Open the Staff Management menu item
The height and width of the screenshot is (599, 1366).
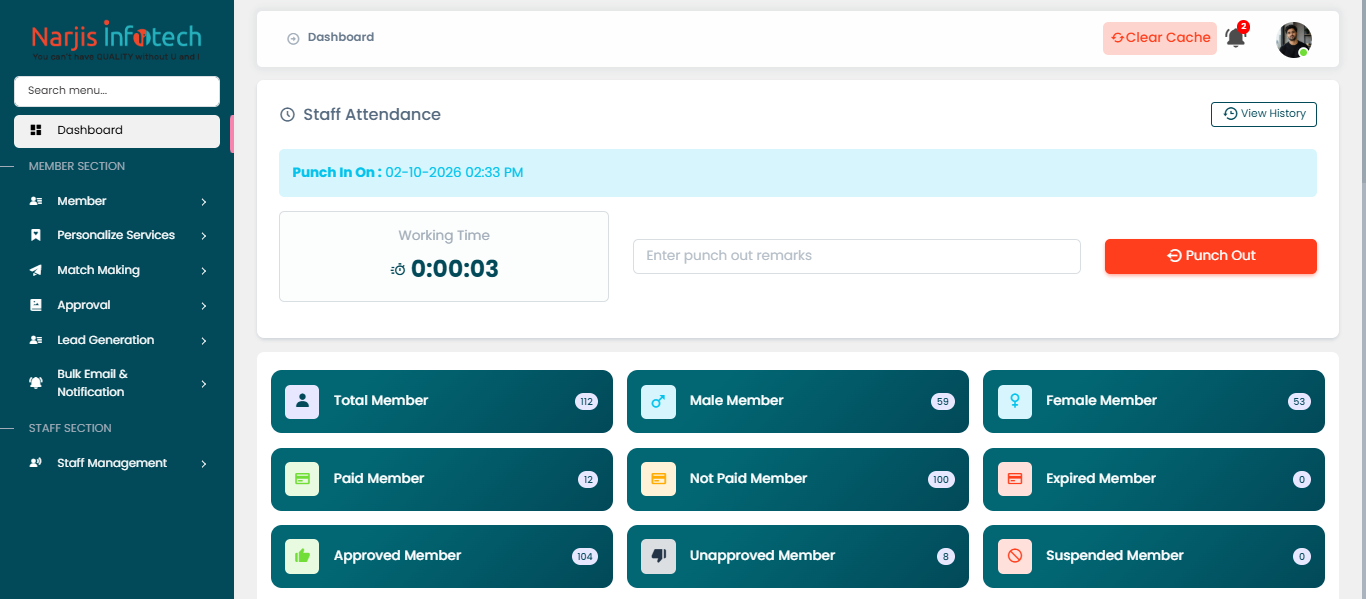click(117, 463)
